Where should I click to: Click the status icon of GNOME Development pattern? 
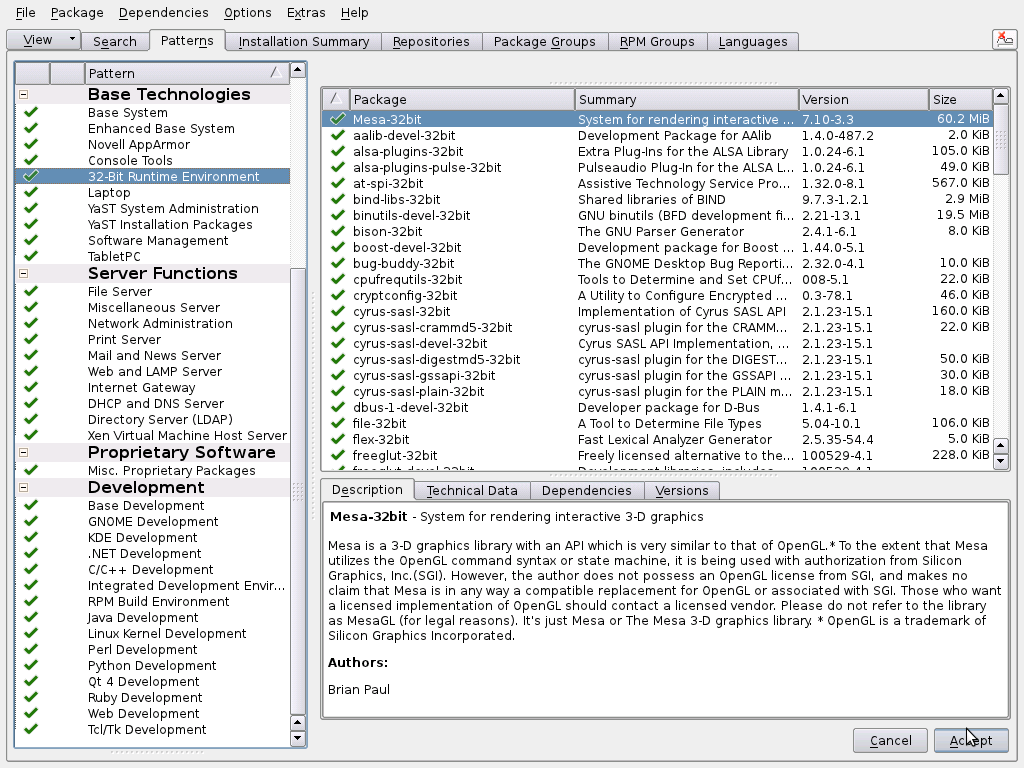[31, 521]
